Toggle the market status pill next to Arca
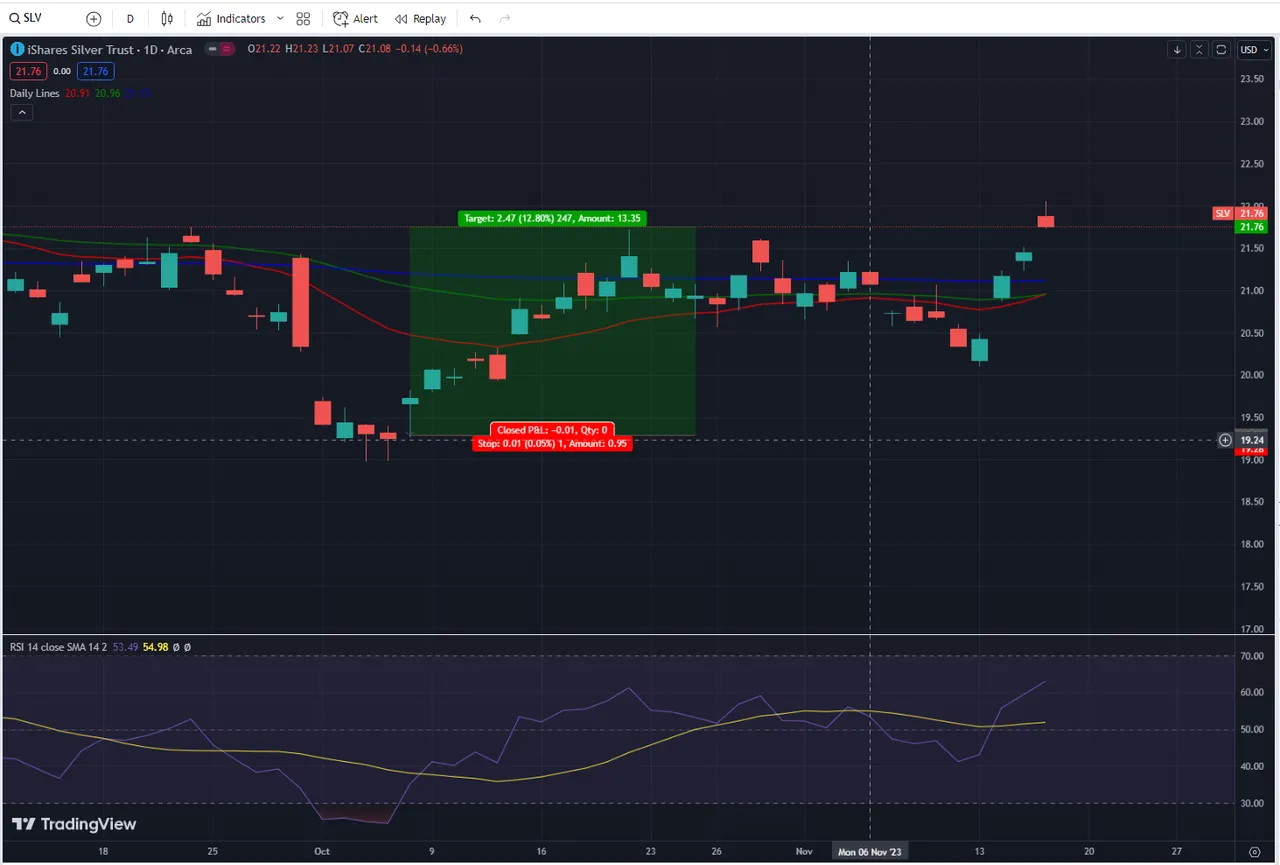 (219, 49)
